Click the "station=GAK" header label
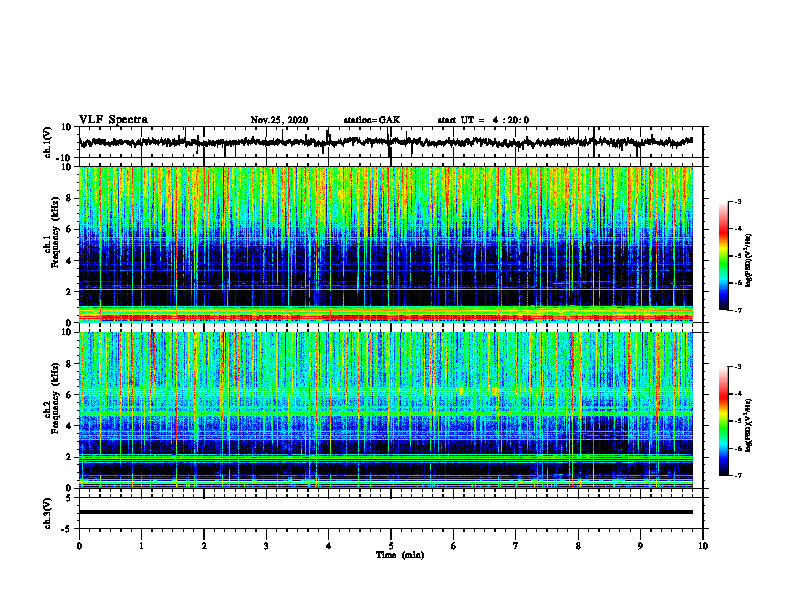This screenshot has width=792, height=612. pos(372,120)
